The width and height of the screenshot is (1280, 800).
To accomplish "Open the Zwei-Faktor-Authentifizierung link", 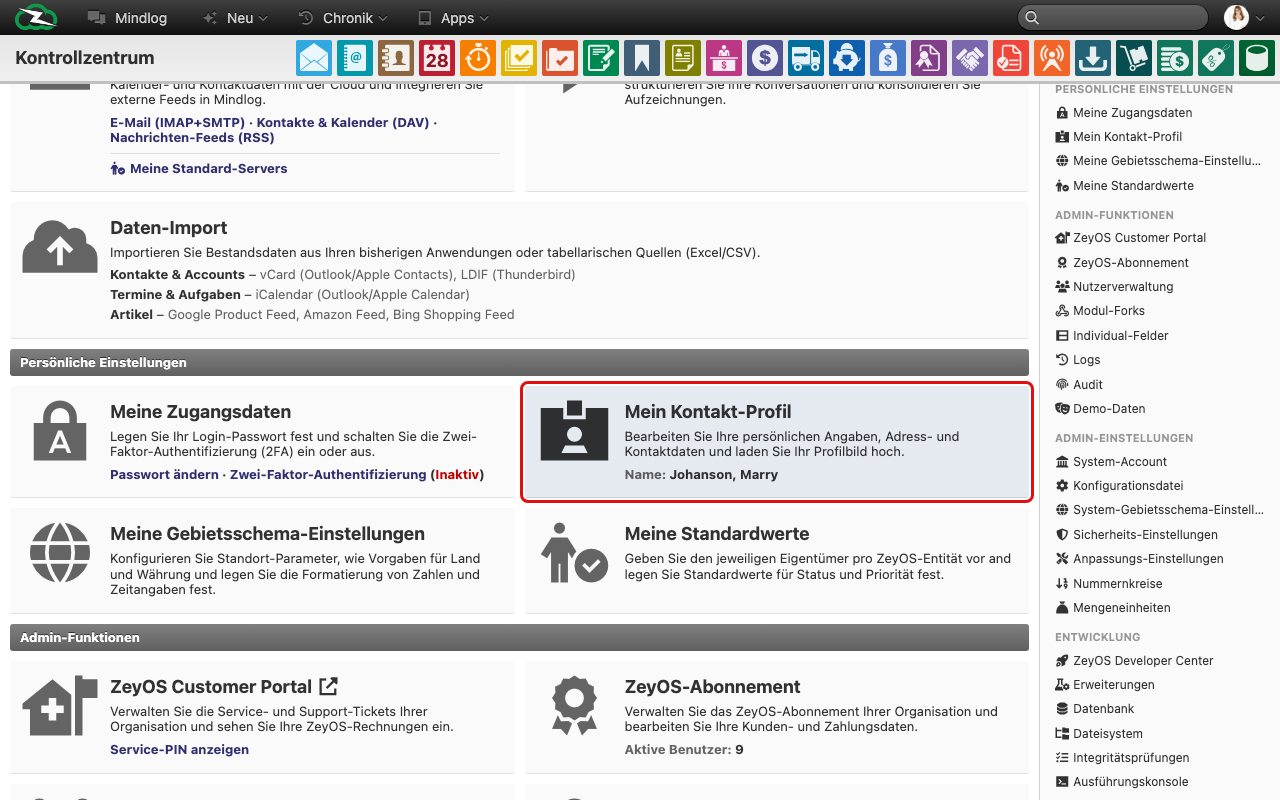I will pos(328,474).
